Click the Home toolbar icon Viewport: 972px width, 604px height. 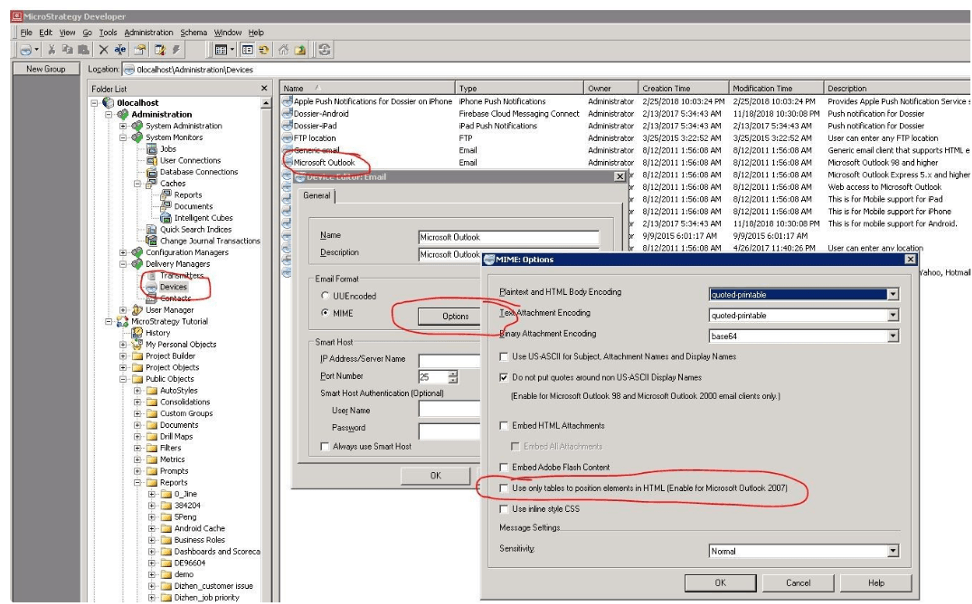coord(283,50)
